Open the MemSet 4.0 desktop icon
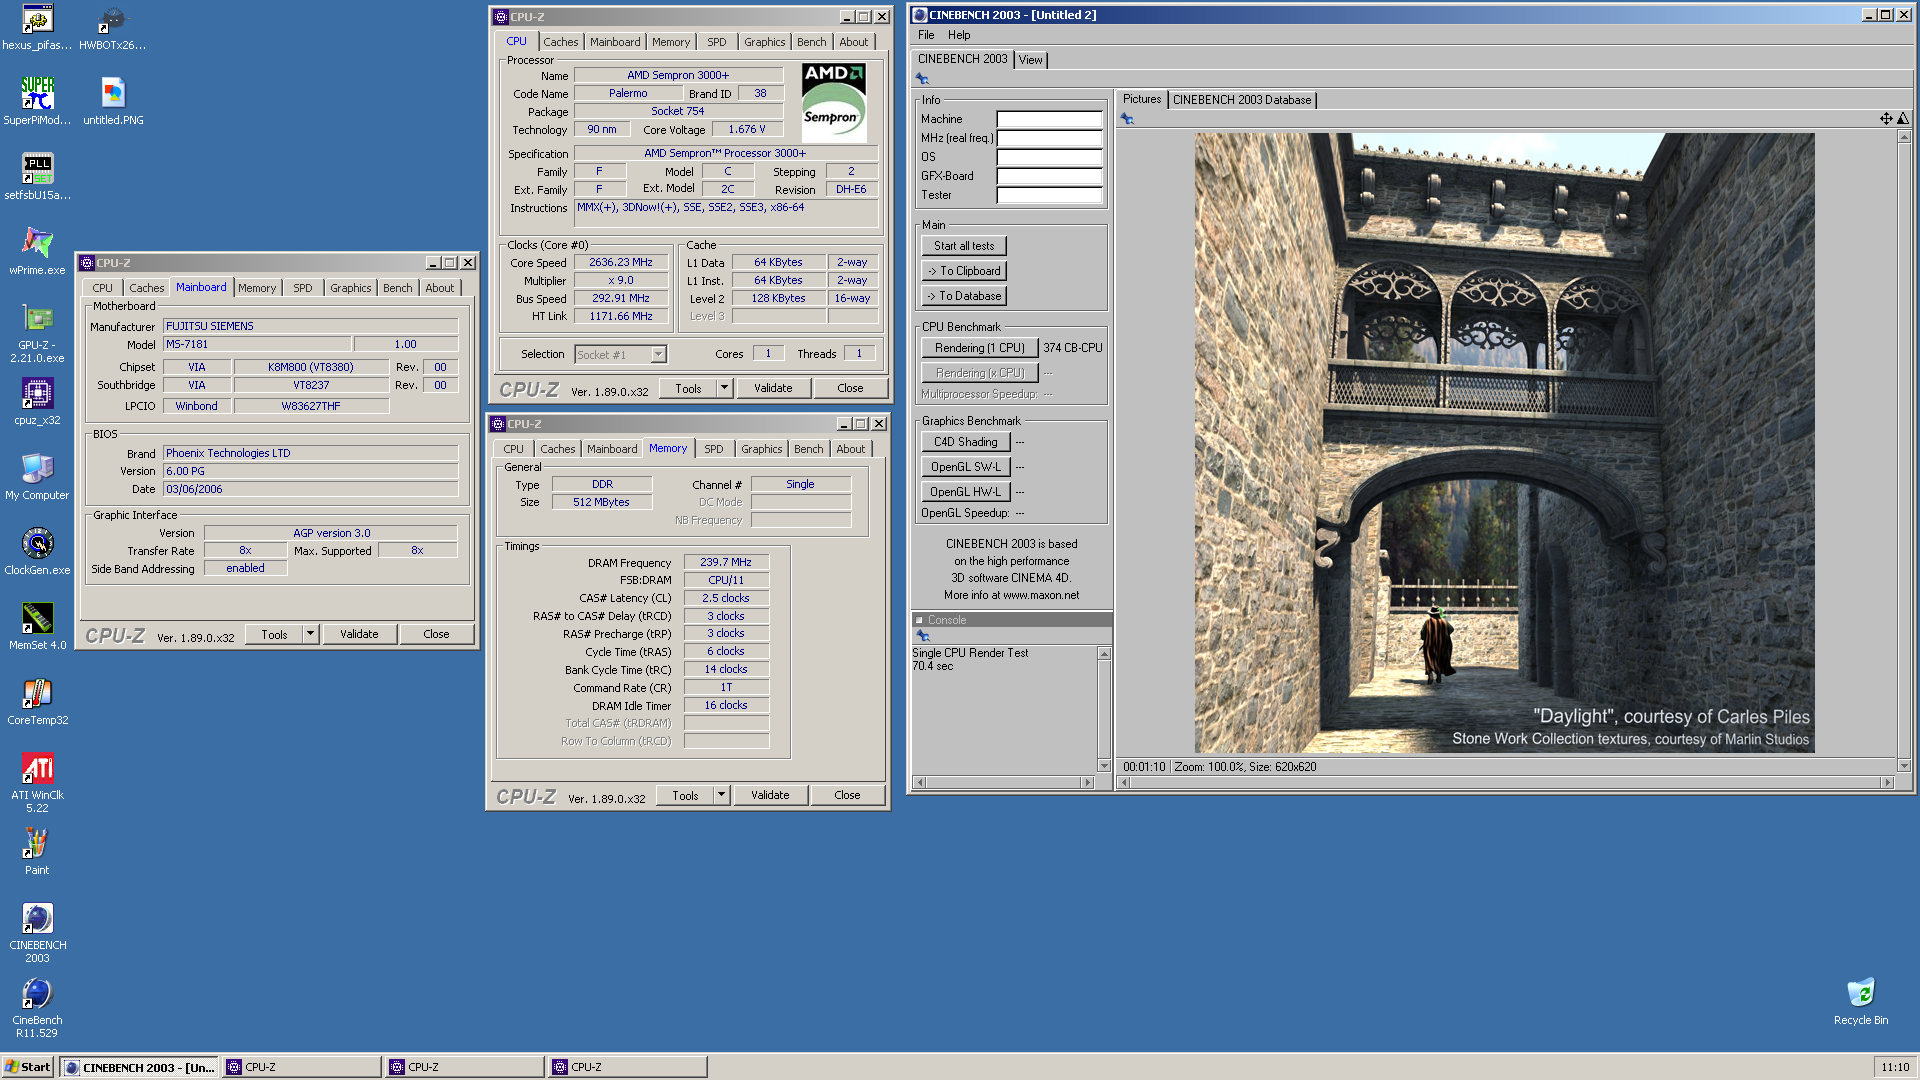The height and width of the screenshot is (1080, 1920). 37,627
